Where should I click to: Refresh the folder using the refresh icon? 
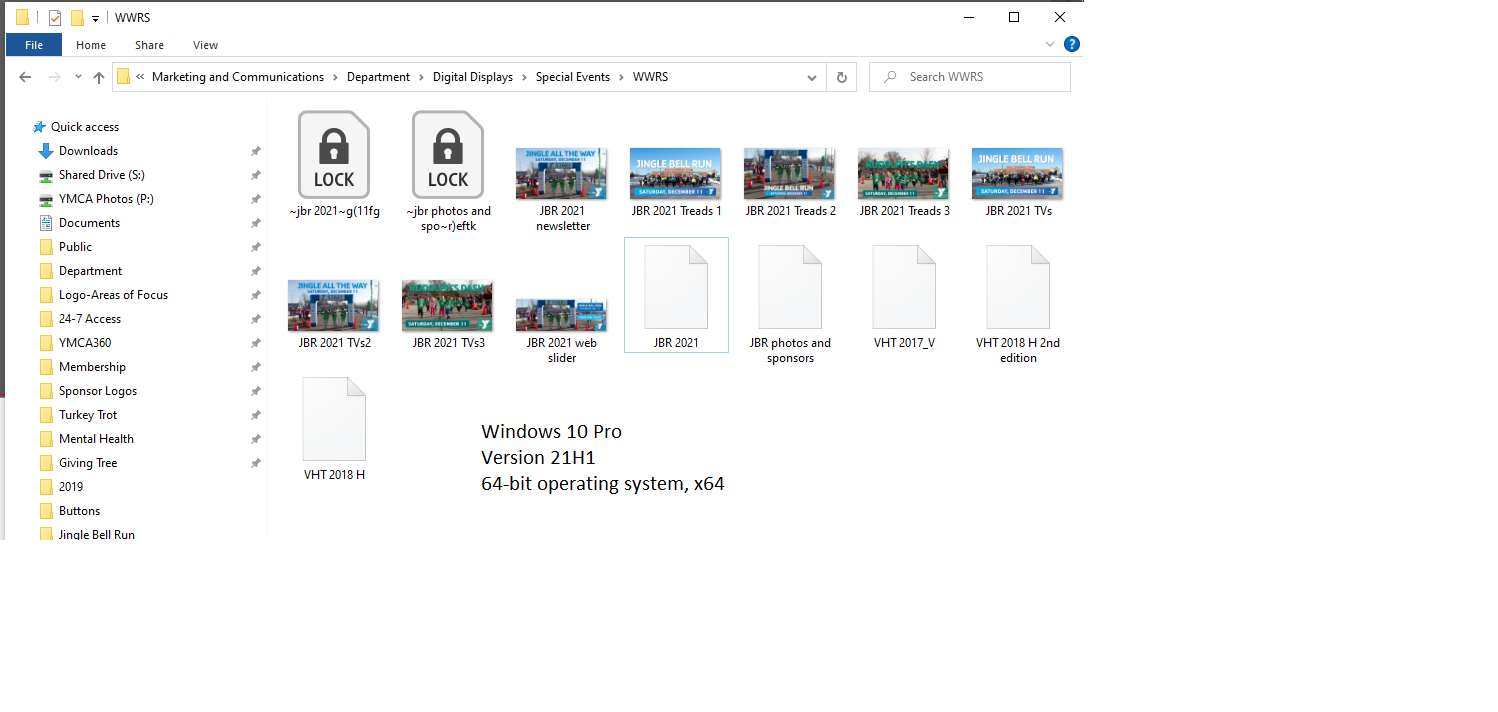[841, 76]
